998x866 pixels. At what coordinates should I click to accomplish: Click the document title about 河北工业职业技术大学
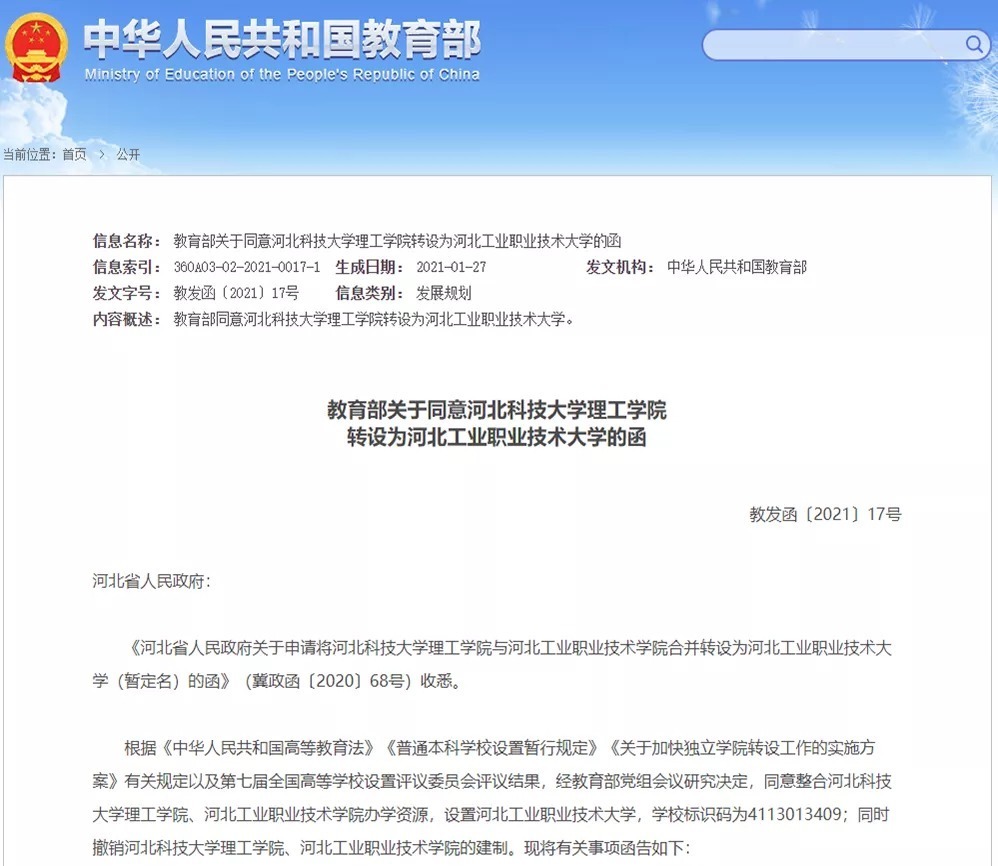click(x=499, y=424)
